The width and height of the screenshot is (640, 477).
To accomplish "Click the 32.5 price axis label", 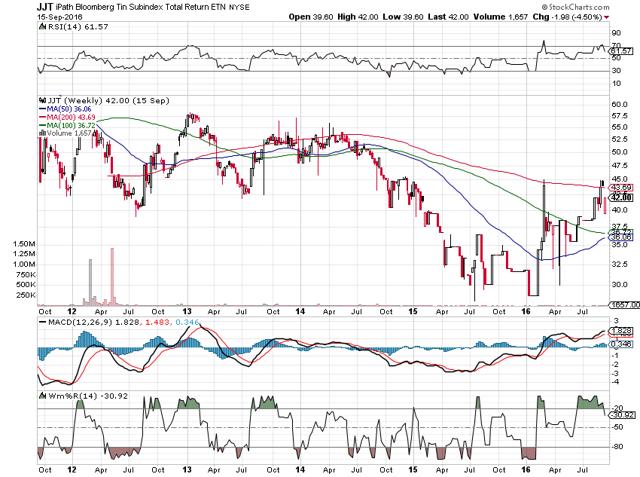I will point(619,264).
